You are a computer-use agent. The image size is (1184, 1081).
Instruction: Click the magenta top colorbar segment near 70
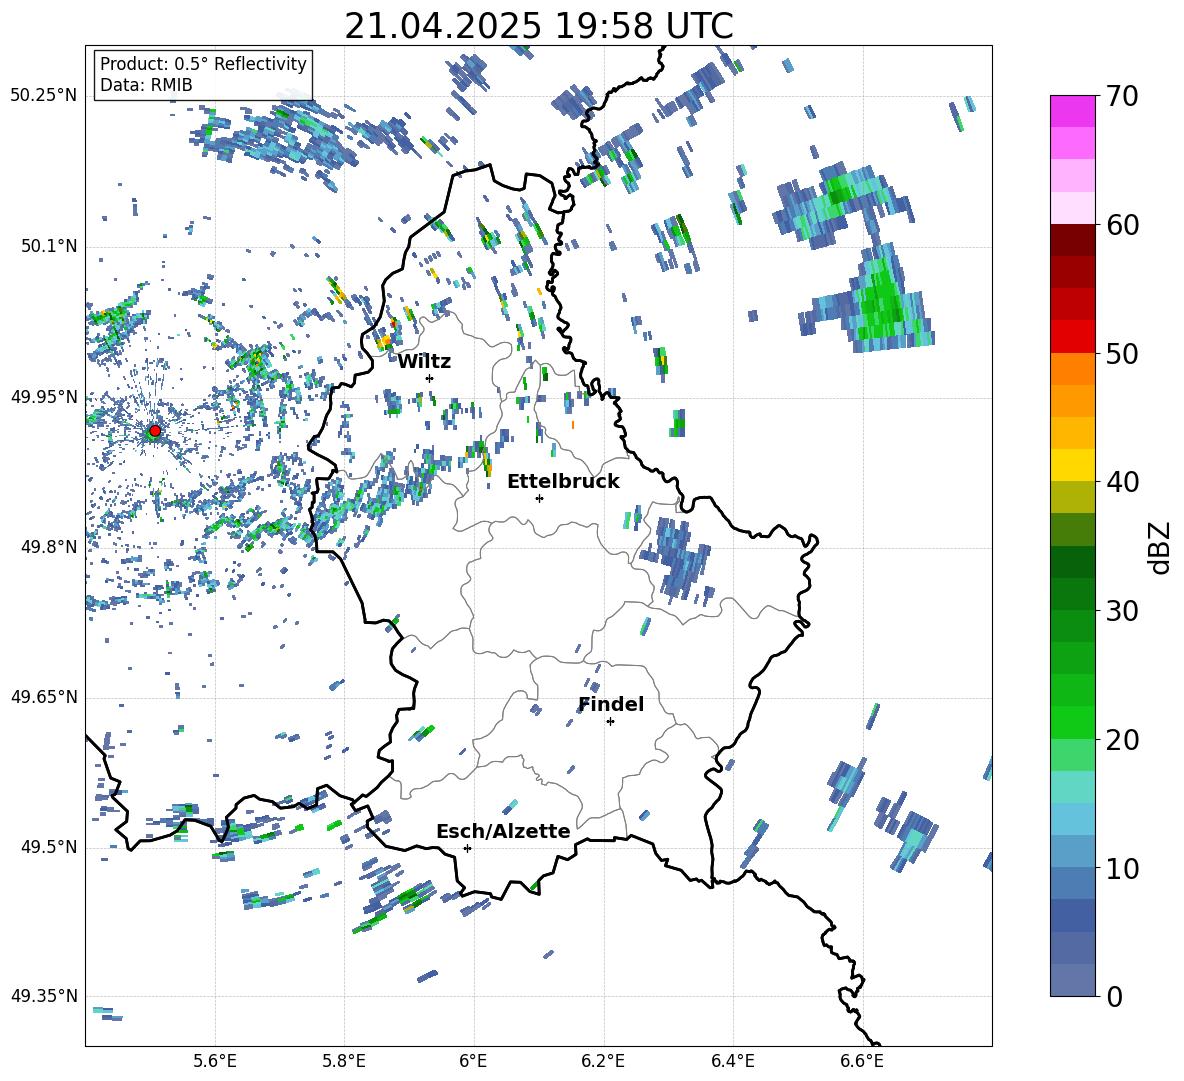tap(1072, 111)
